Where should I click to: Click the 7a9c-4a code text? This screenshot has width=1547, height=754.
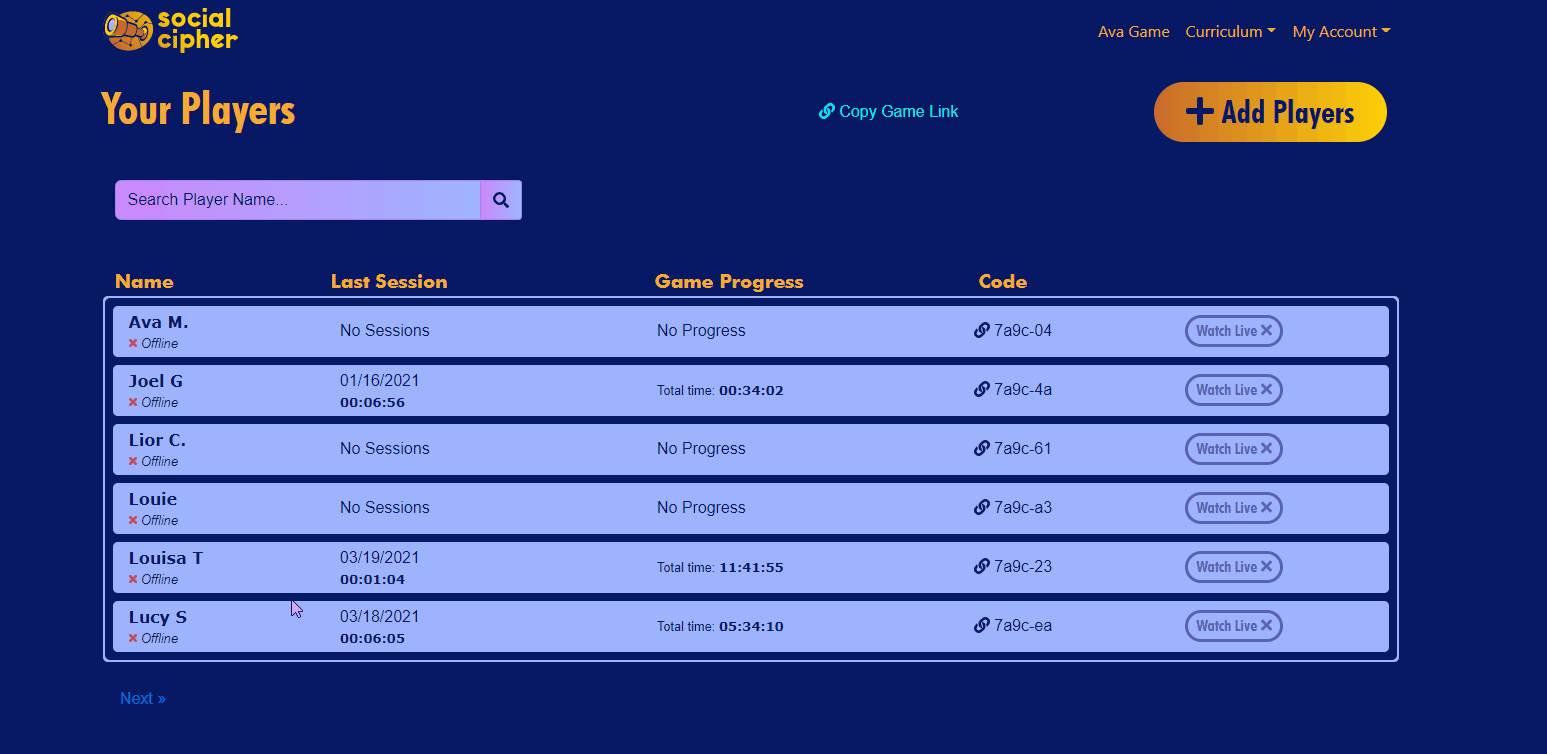tap(1023, 390)
